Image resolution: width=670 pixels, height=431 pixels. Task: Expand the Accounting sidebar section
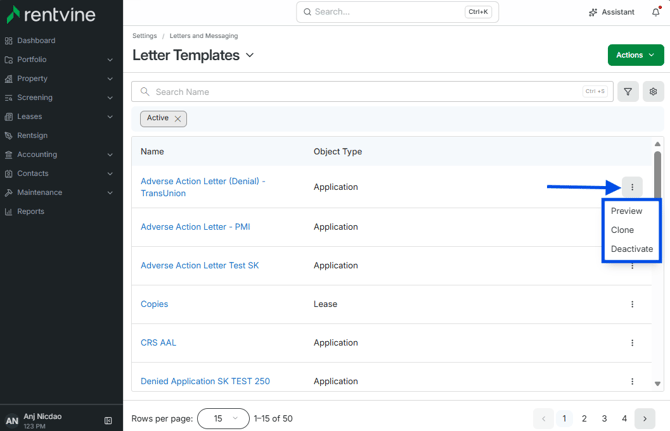click(x=110, y=155)
